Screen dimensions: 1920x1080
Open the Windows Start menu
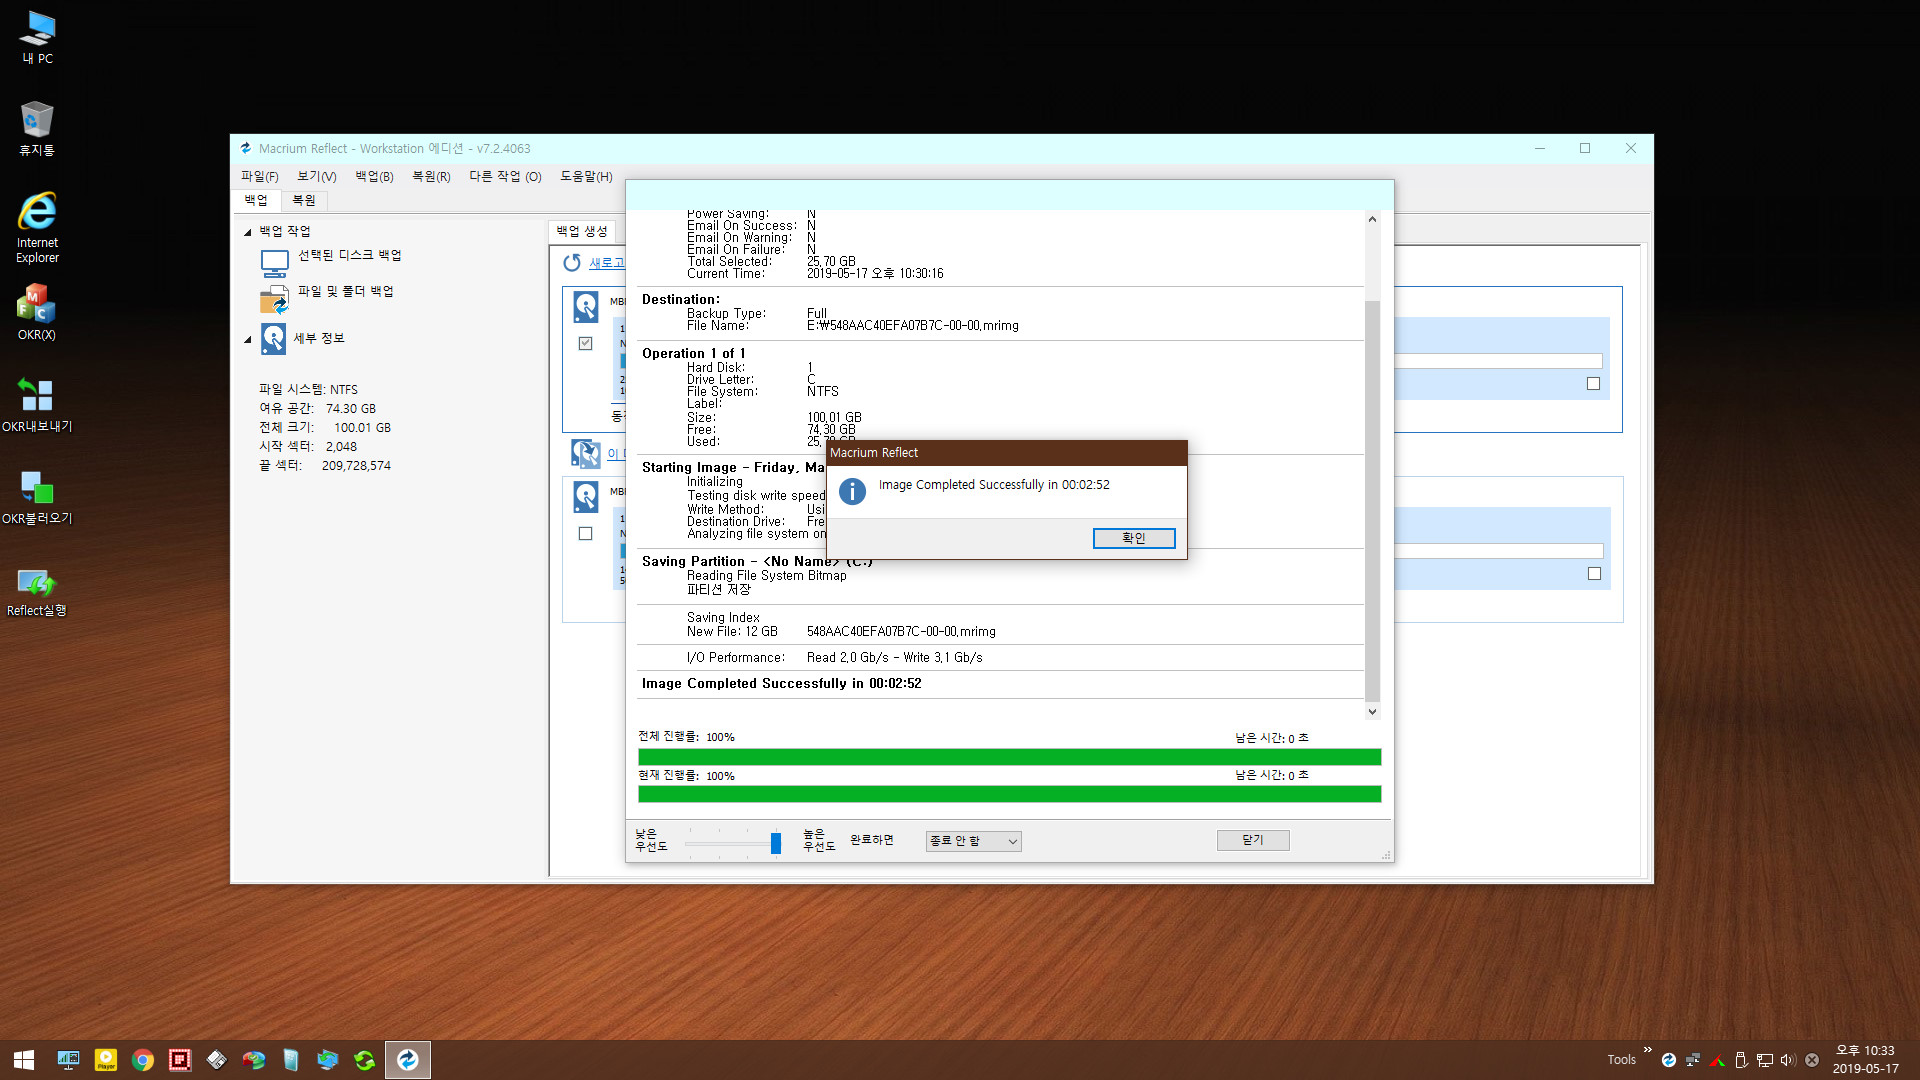pyautogui.click(x=24, y=1060)
